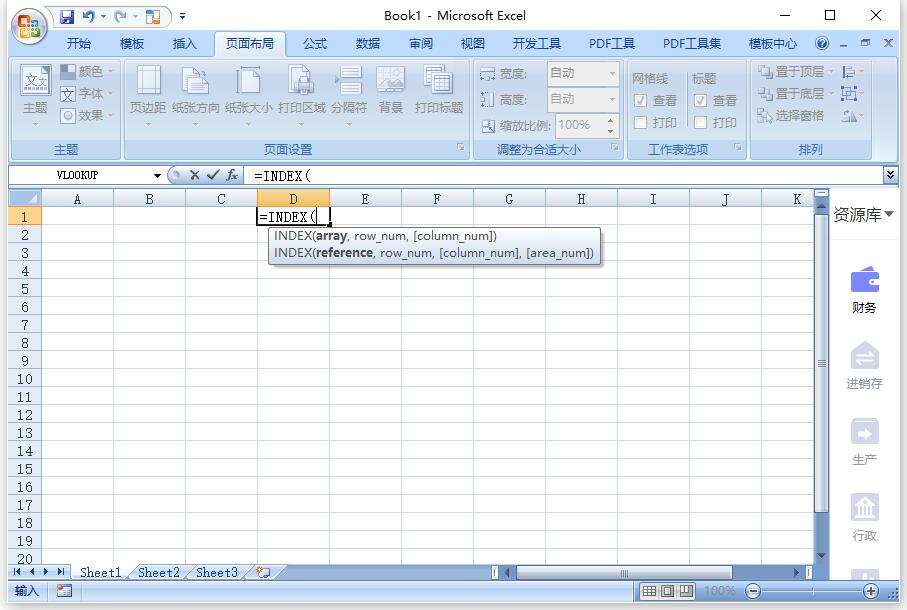Switch to Home (开始) tab
The image size is (907, 610).
79,43
